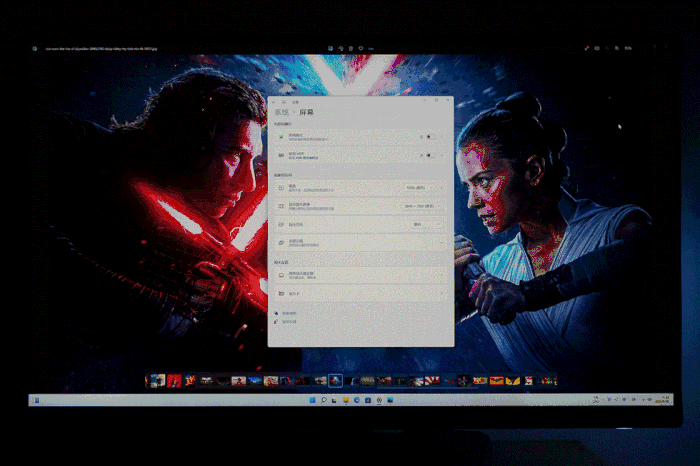Open the taskbar clock and date
This screenshot has width=700, height=466.
click(x=663, y=400)
